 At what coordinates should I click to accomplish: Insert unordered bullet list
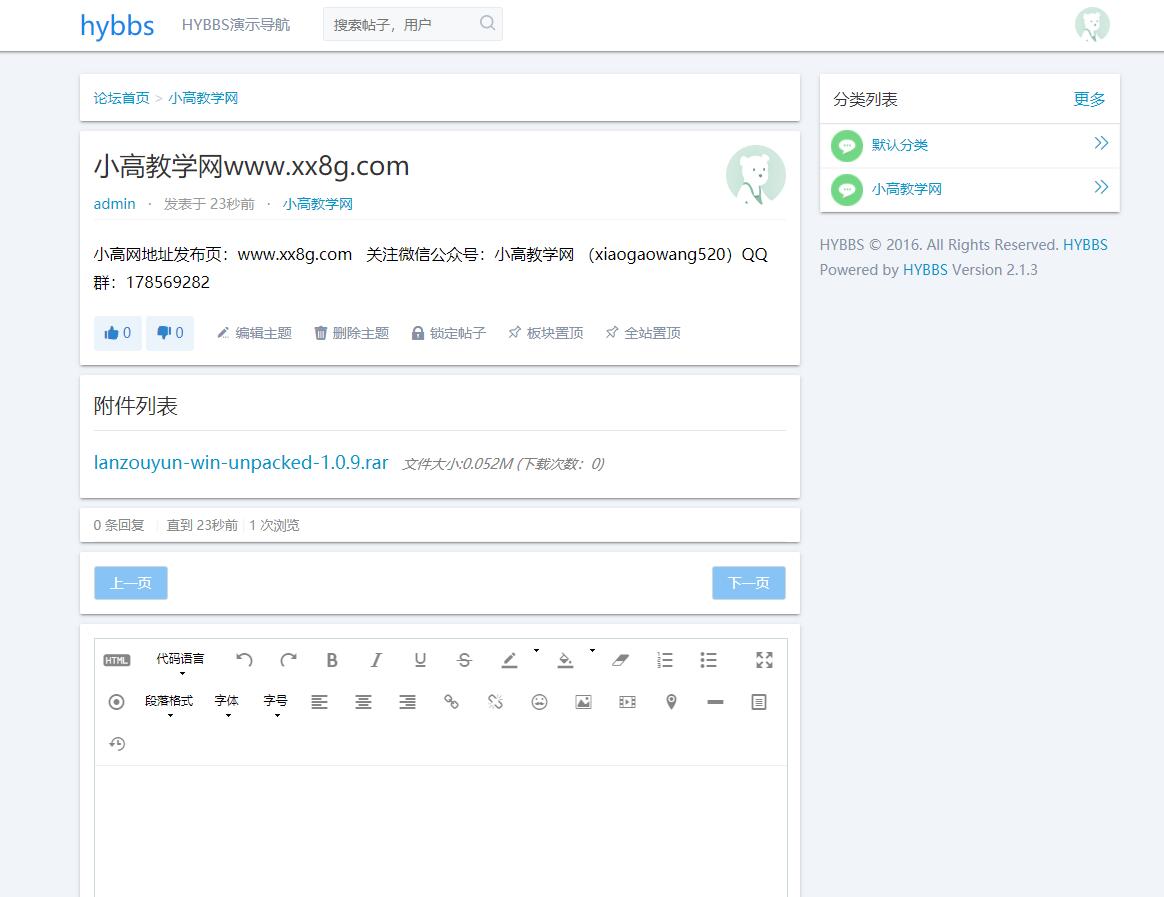708,659
